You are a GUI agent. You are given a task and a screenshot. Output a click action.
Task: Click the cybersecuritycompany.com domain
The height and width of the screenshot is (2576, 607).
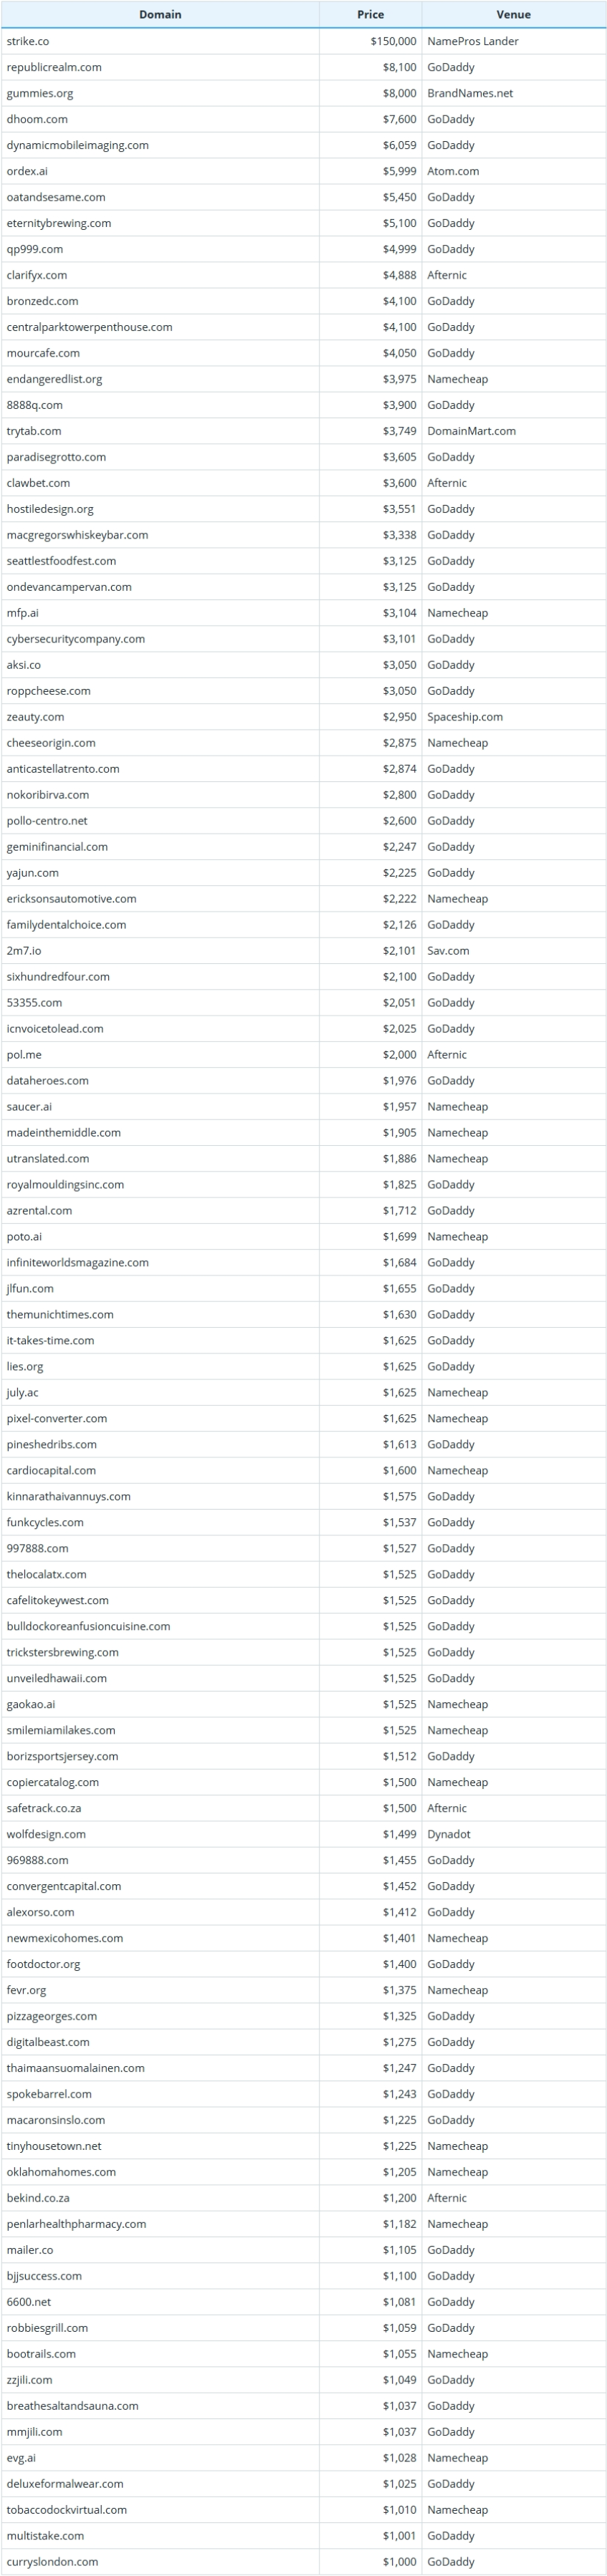click(x=75, y=639)
